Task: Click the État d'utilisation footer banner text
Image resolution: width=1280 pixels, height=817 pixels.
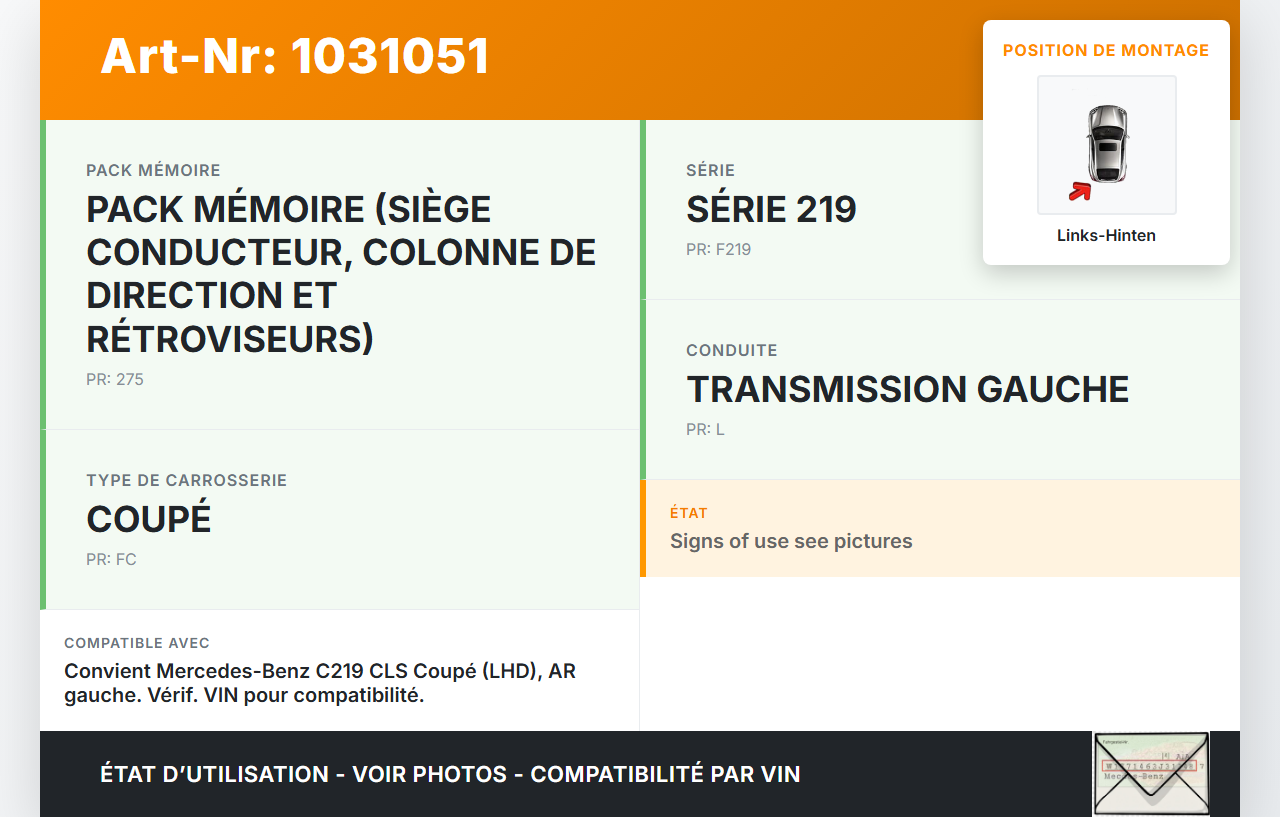Action: 450,774
